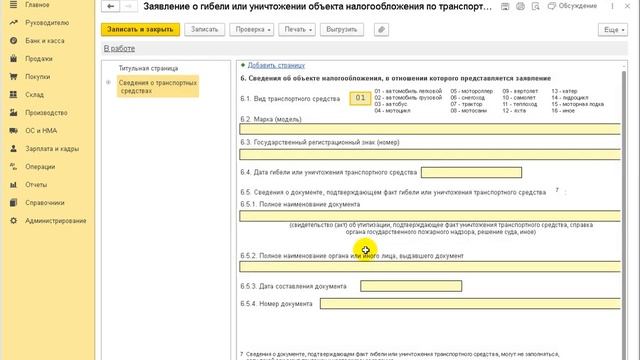Select Сведения о транспортных средствах page
640x360 pixels.
click(x=158, y=87)
